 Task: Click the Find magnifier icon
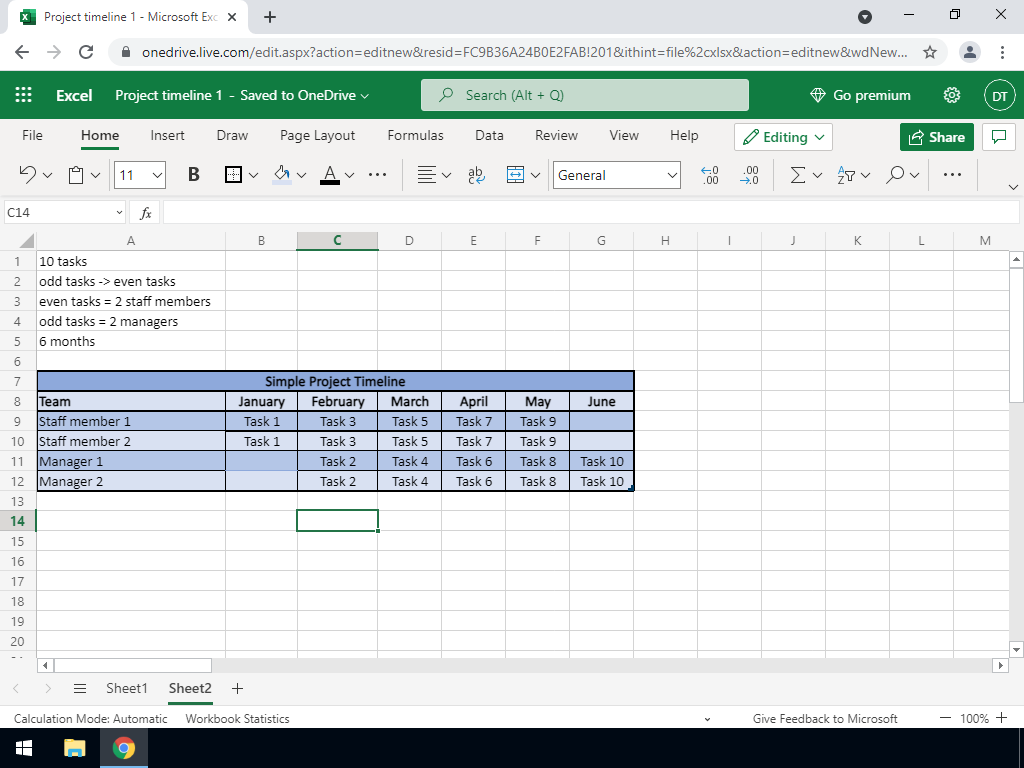coord(895,174)
